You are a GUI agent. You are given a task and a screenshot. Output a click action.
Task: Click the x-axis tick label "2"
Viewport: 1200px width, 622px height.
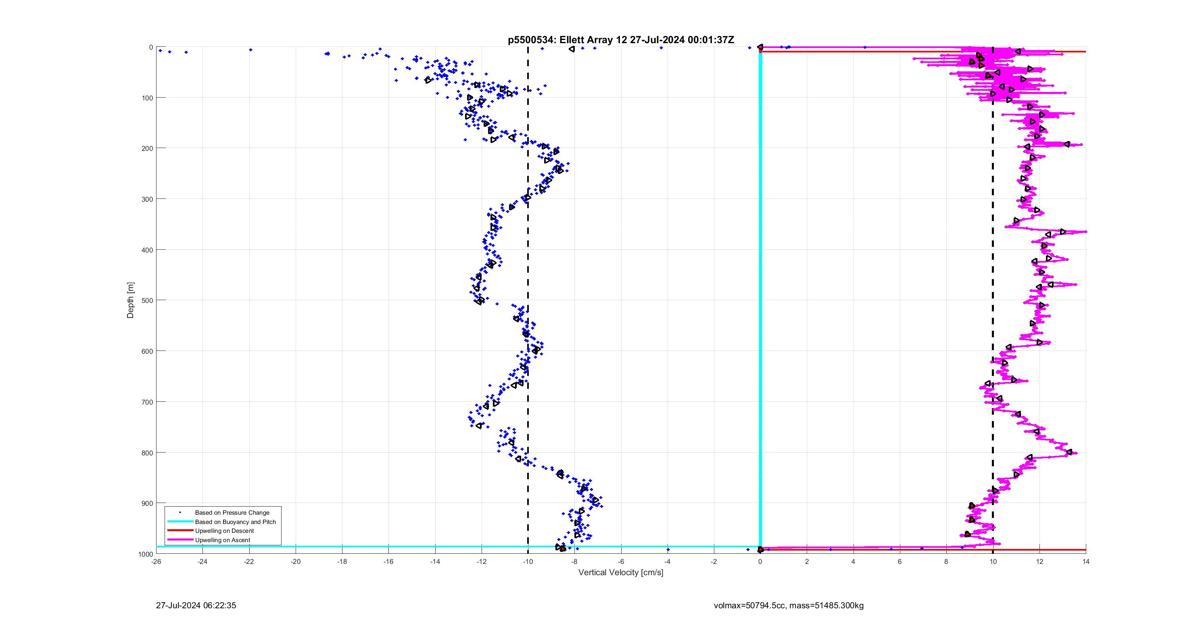(x=807, y=561)
